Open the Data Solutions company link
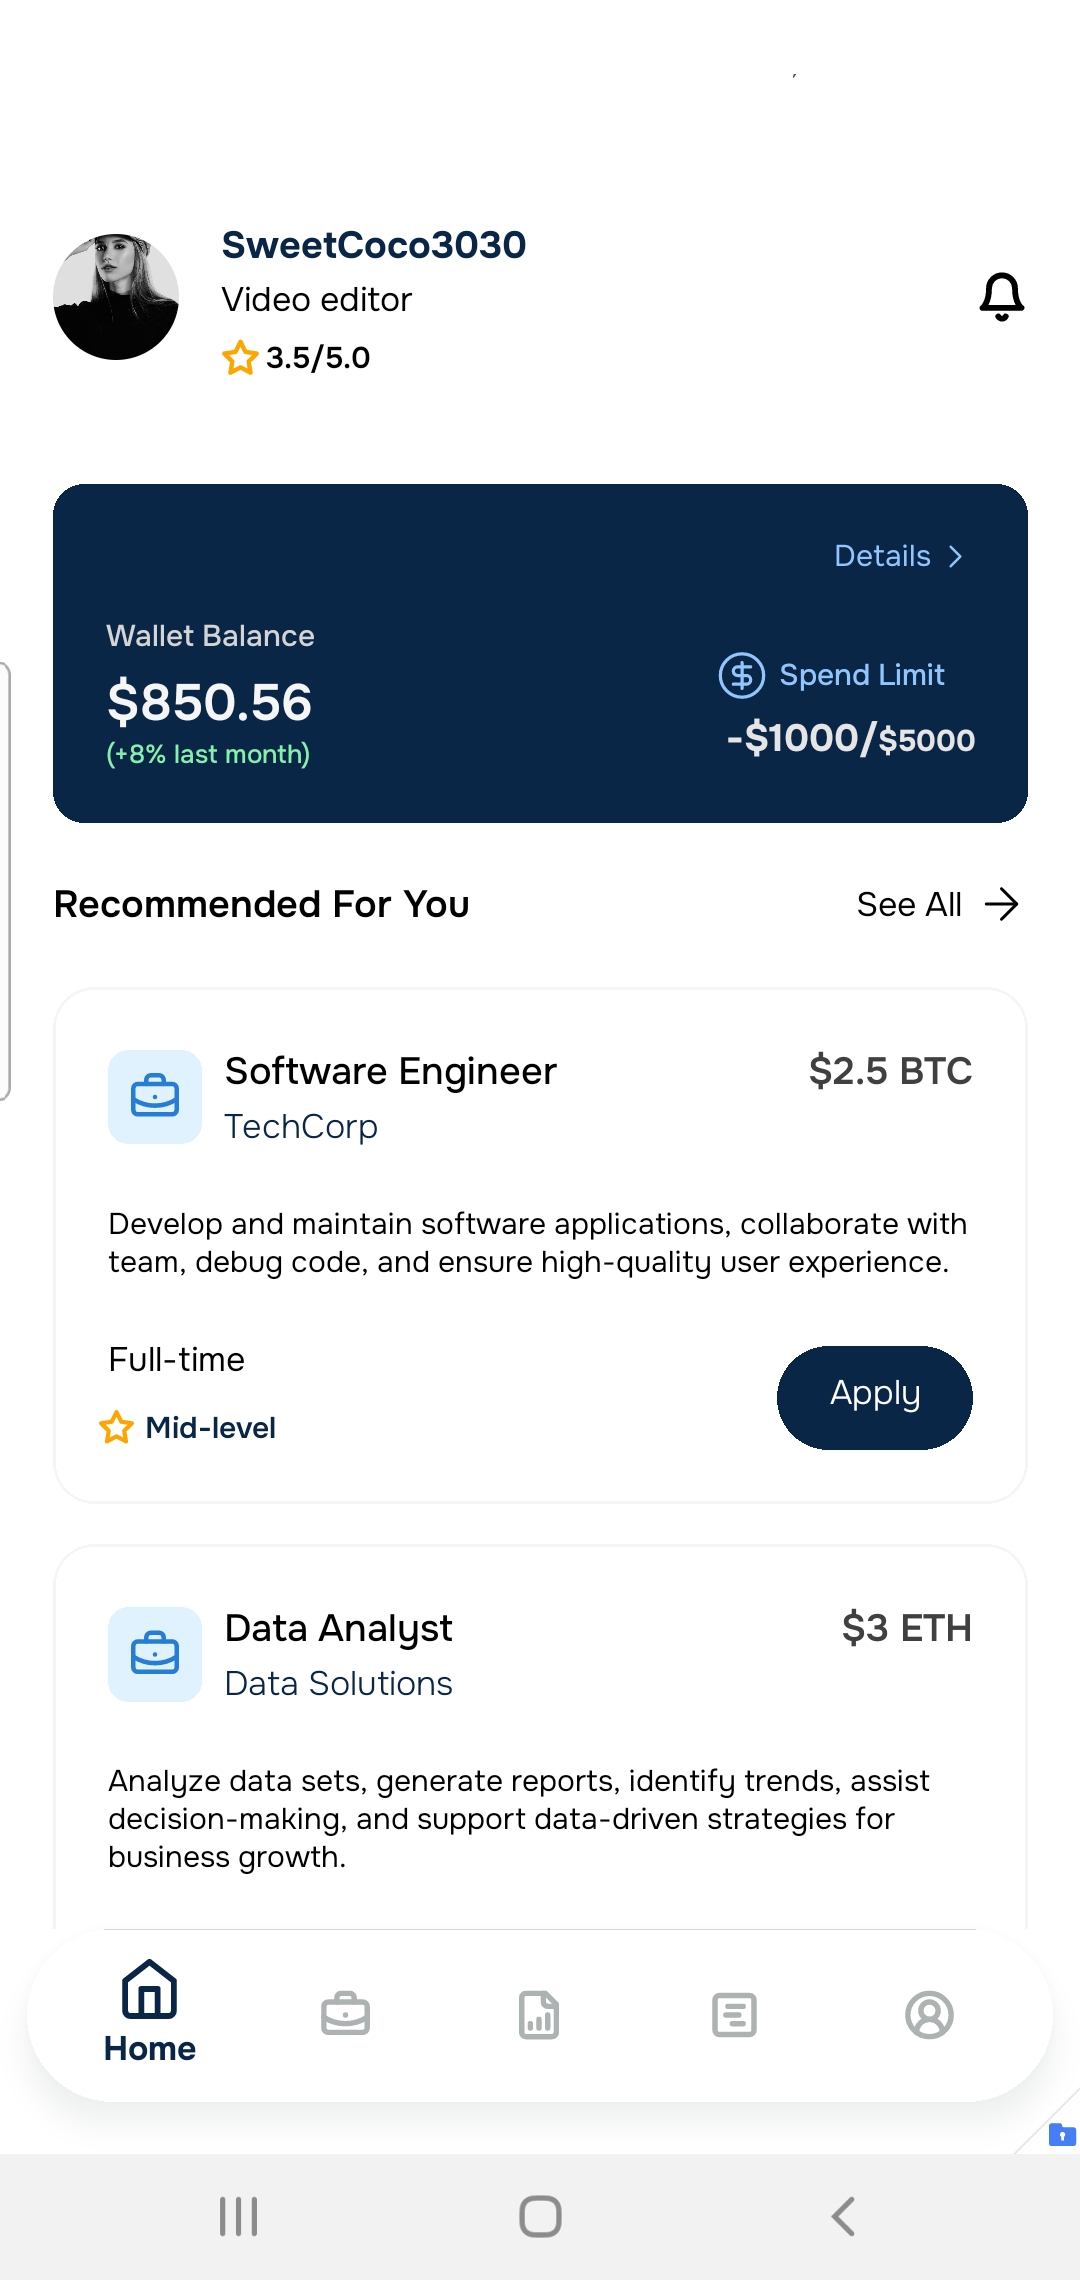The image size is (1080, 2280). (x=338, y=1684)
